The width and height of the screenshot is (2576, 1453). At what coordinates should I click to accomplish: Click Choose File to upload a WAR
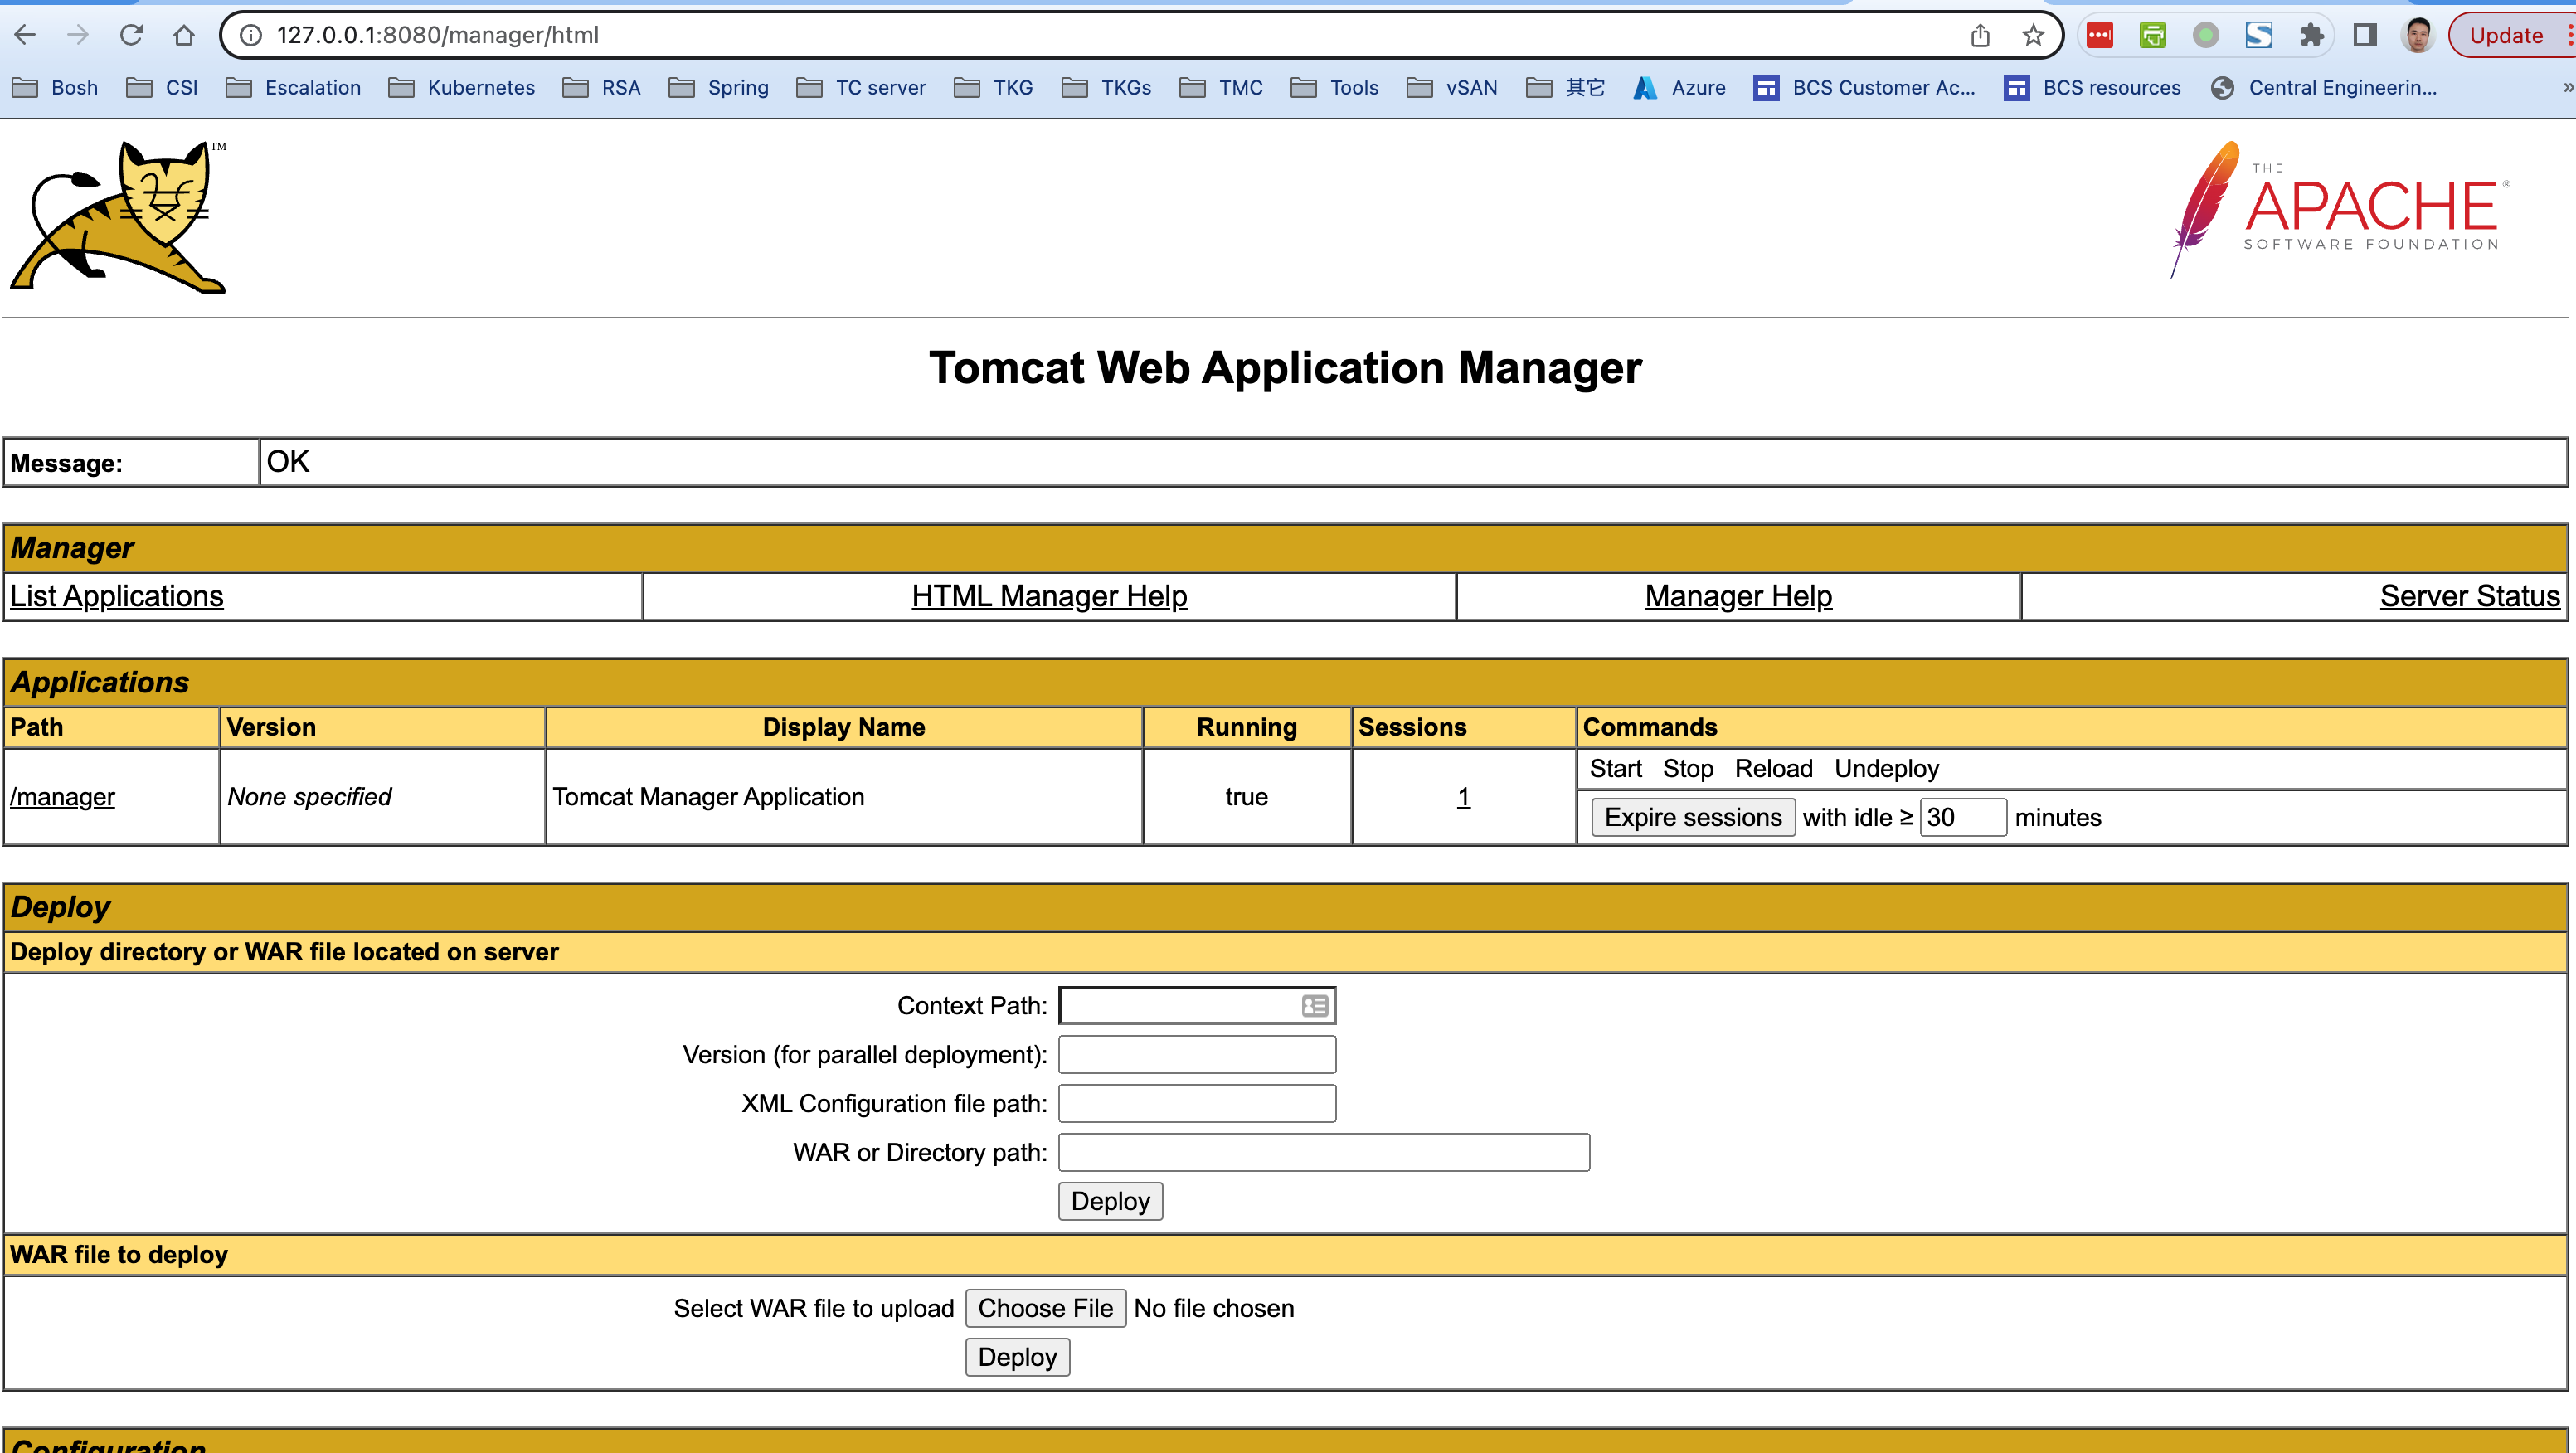coord(1045,1308)
